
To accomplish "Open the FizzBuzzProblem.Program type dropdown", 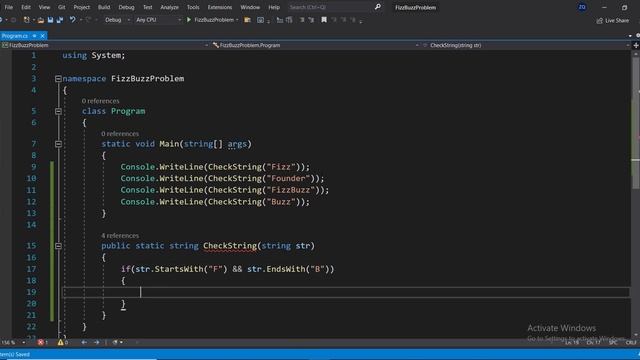I will pos(316,45).
